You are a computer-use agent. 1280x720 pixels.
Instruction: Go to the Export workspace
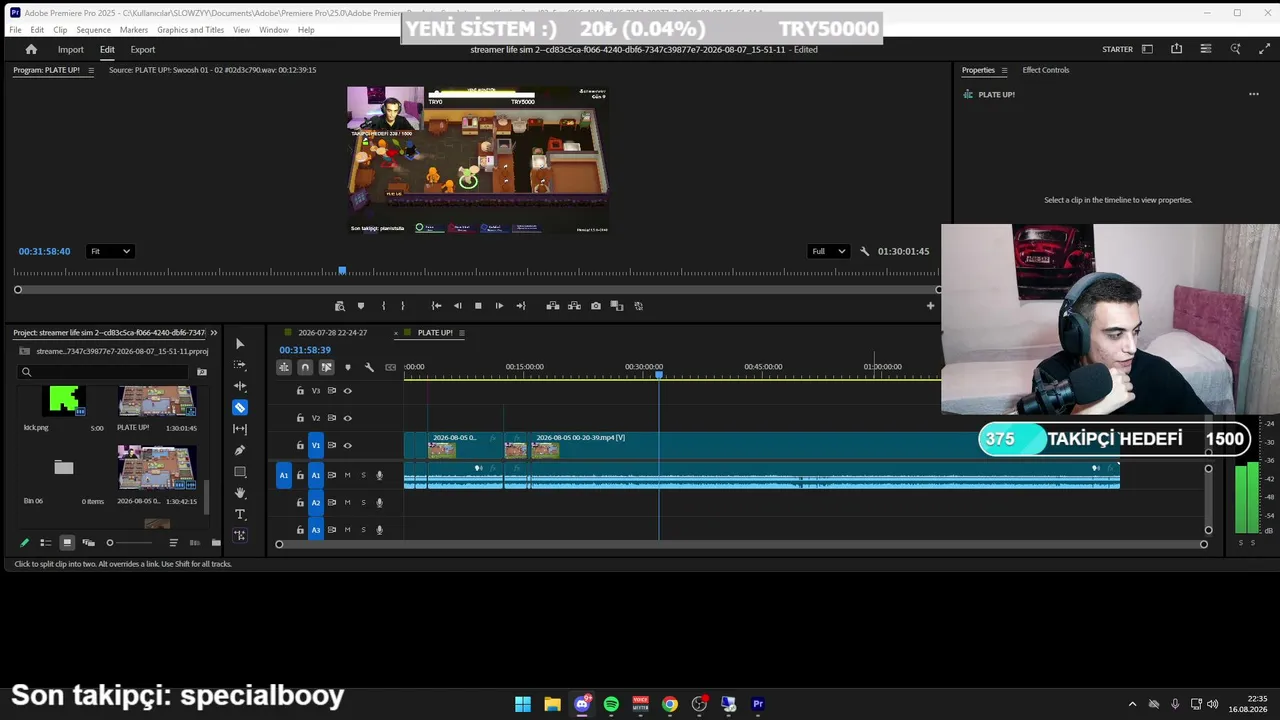(x=143, y=49)
